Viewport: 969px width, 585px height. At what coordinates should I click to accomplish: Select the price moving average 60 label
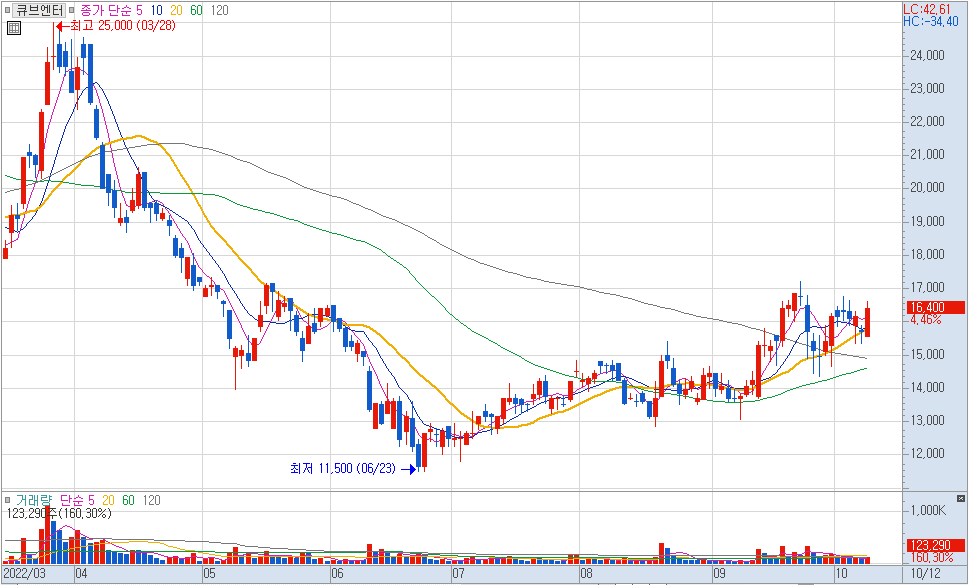(196, 11)
